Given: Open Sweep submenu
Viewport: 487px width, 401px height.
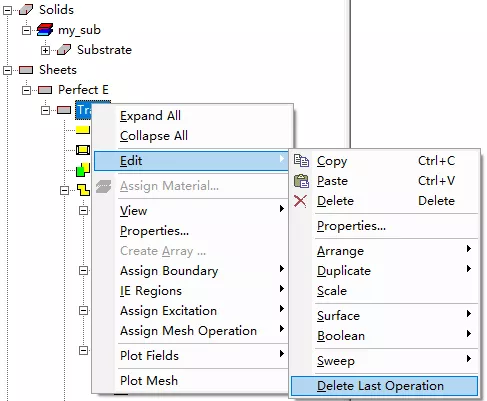Looking at the screenshot, I should (x=385, y=361).
